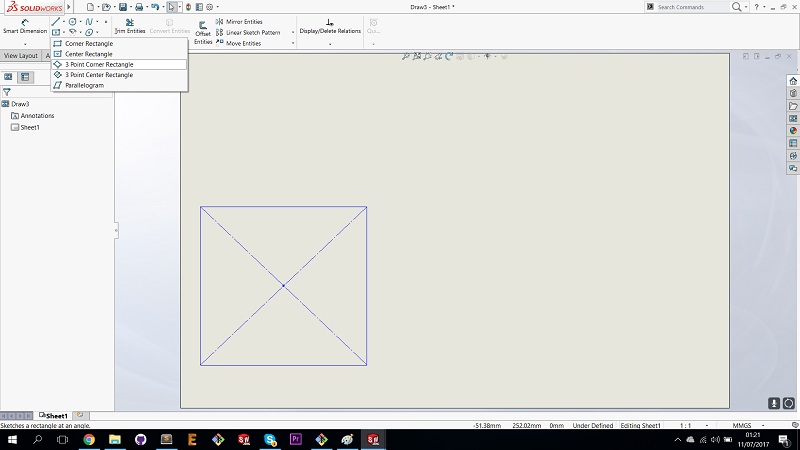The image size is (800, 450).
Task: Open the Line tool dropdown arrow
Action: click(64, 22)
